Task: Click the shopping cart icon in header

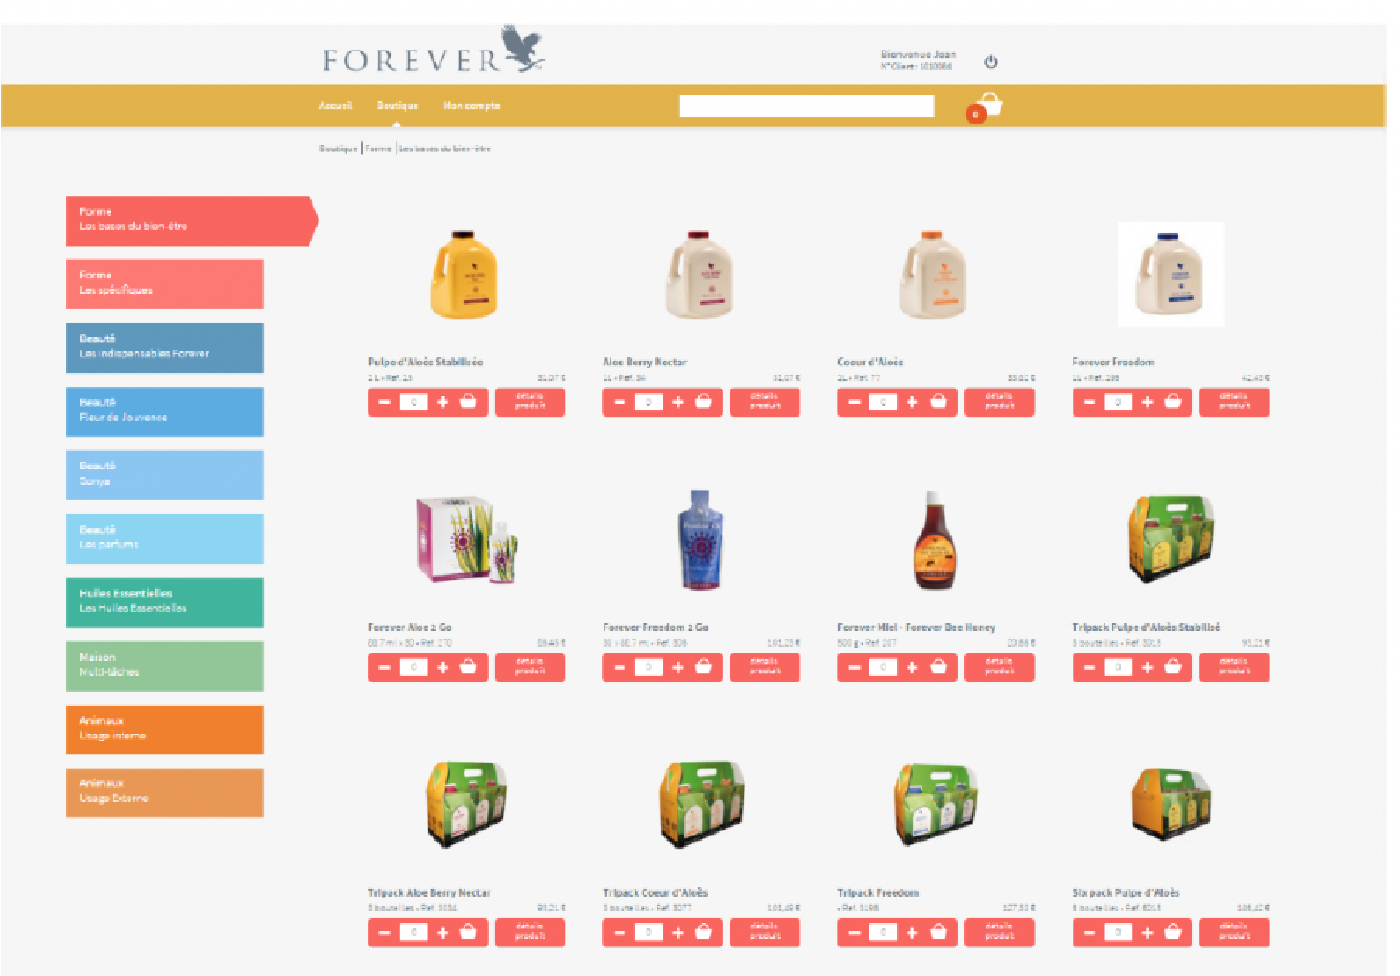Action: pos(988,106)
